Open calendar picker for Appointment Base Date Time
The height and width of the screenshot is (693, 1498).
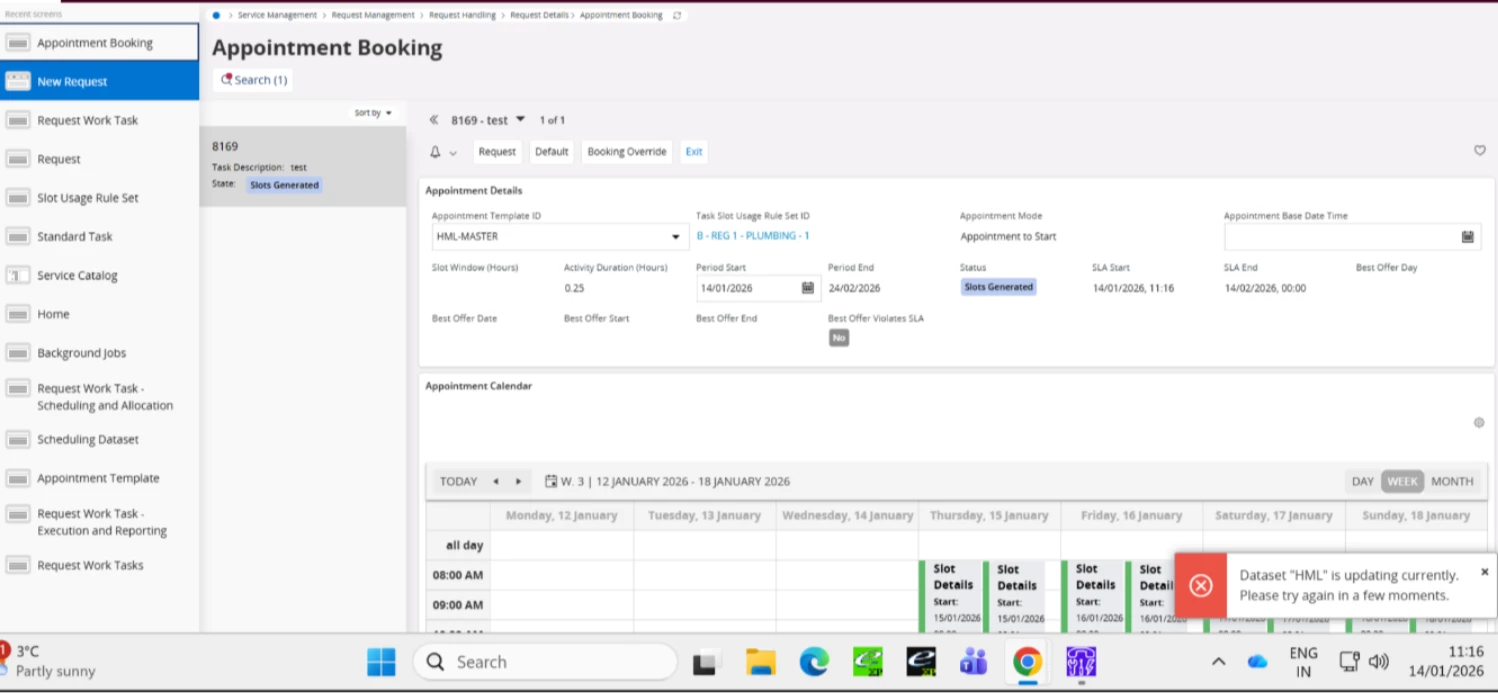point(1467,237)
